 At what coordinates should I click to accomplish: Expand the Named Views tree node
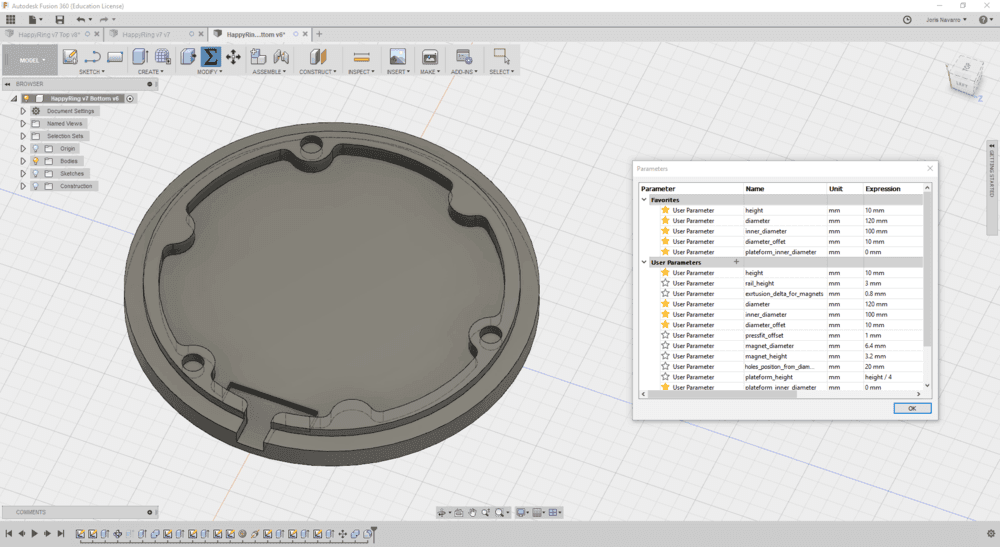(x=23, y=124)
